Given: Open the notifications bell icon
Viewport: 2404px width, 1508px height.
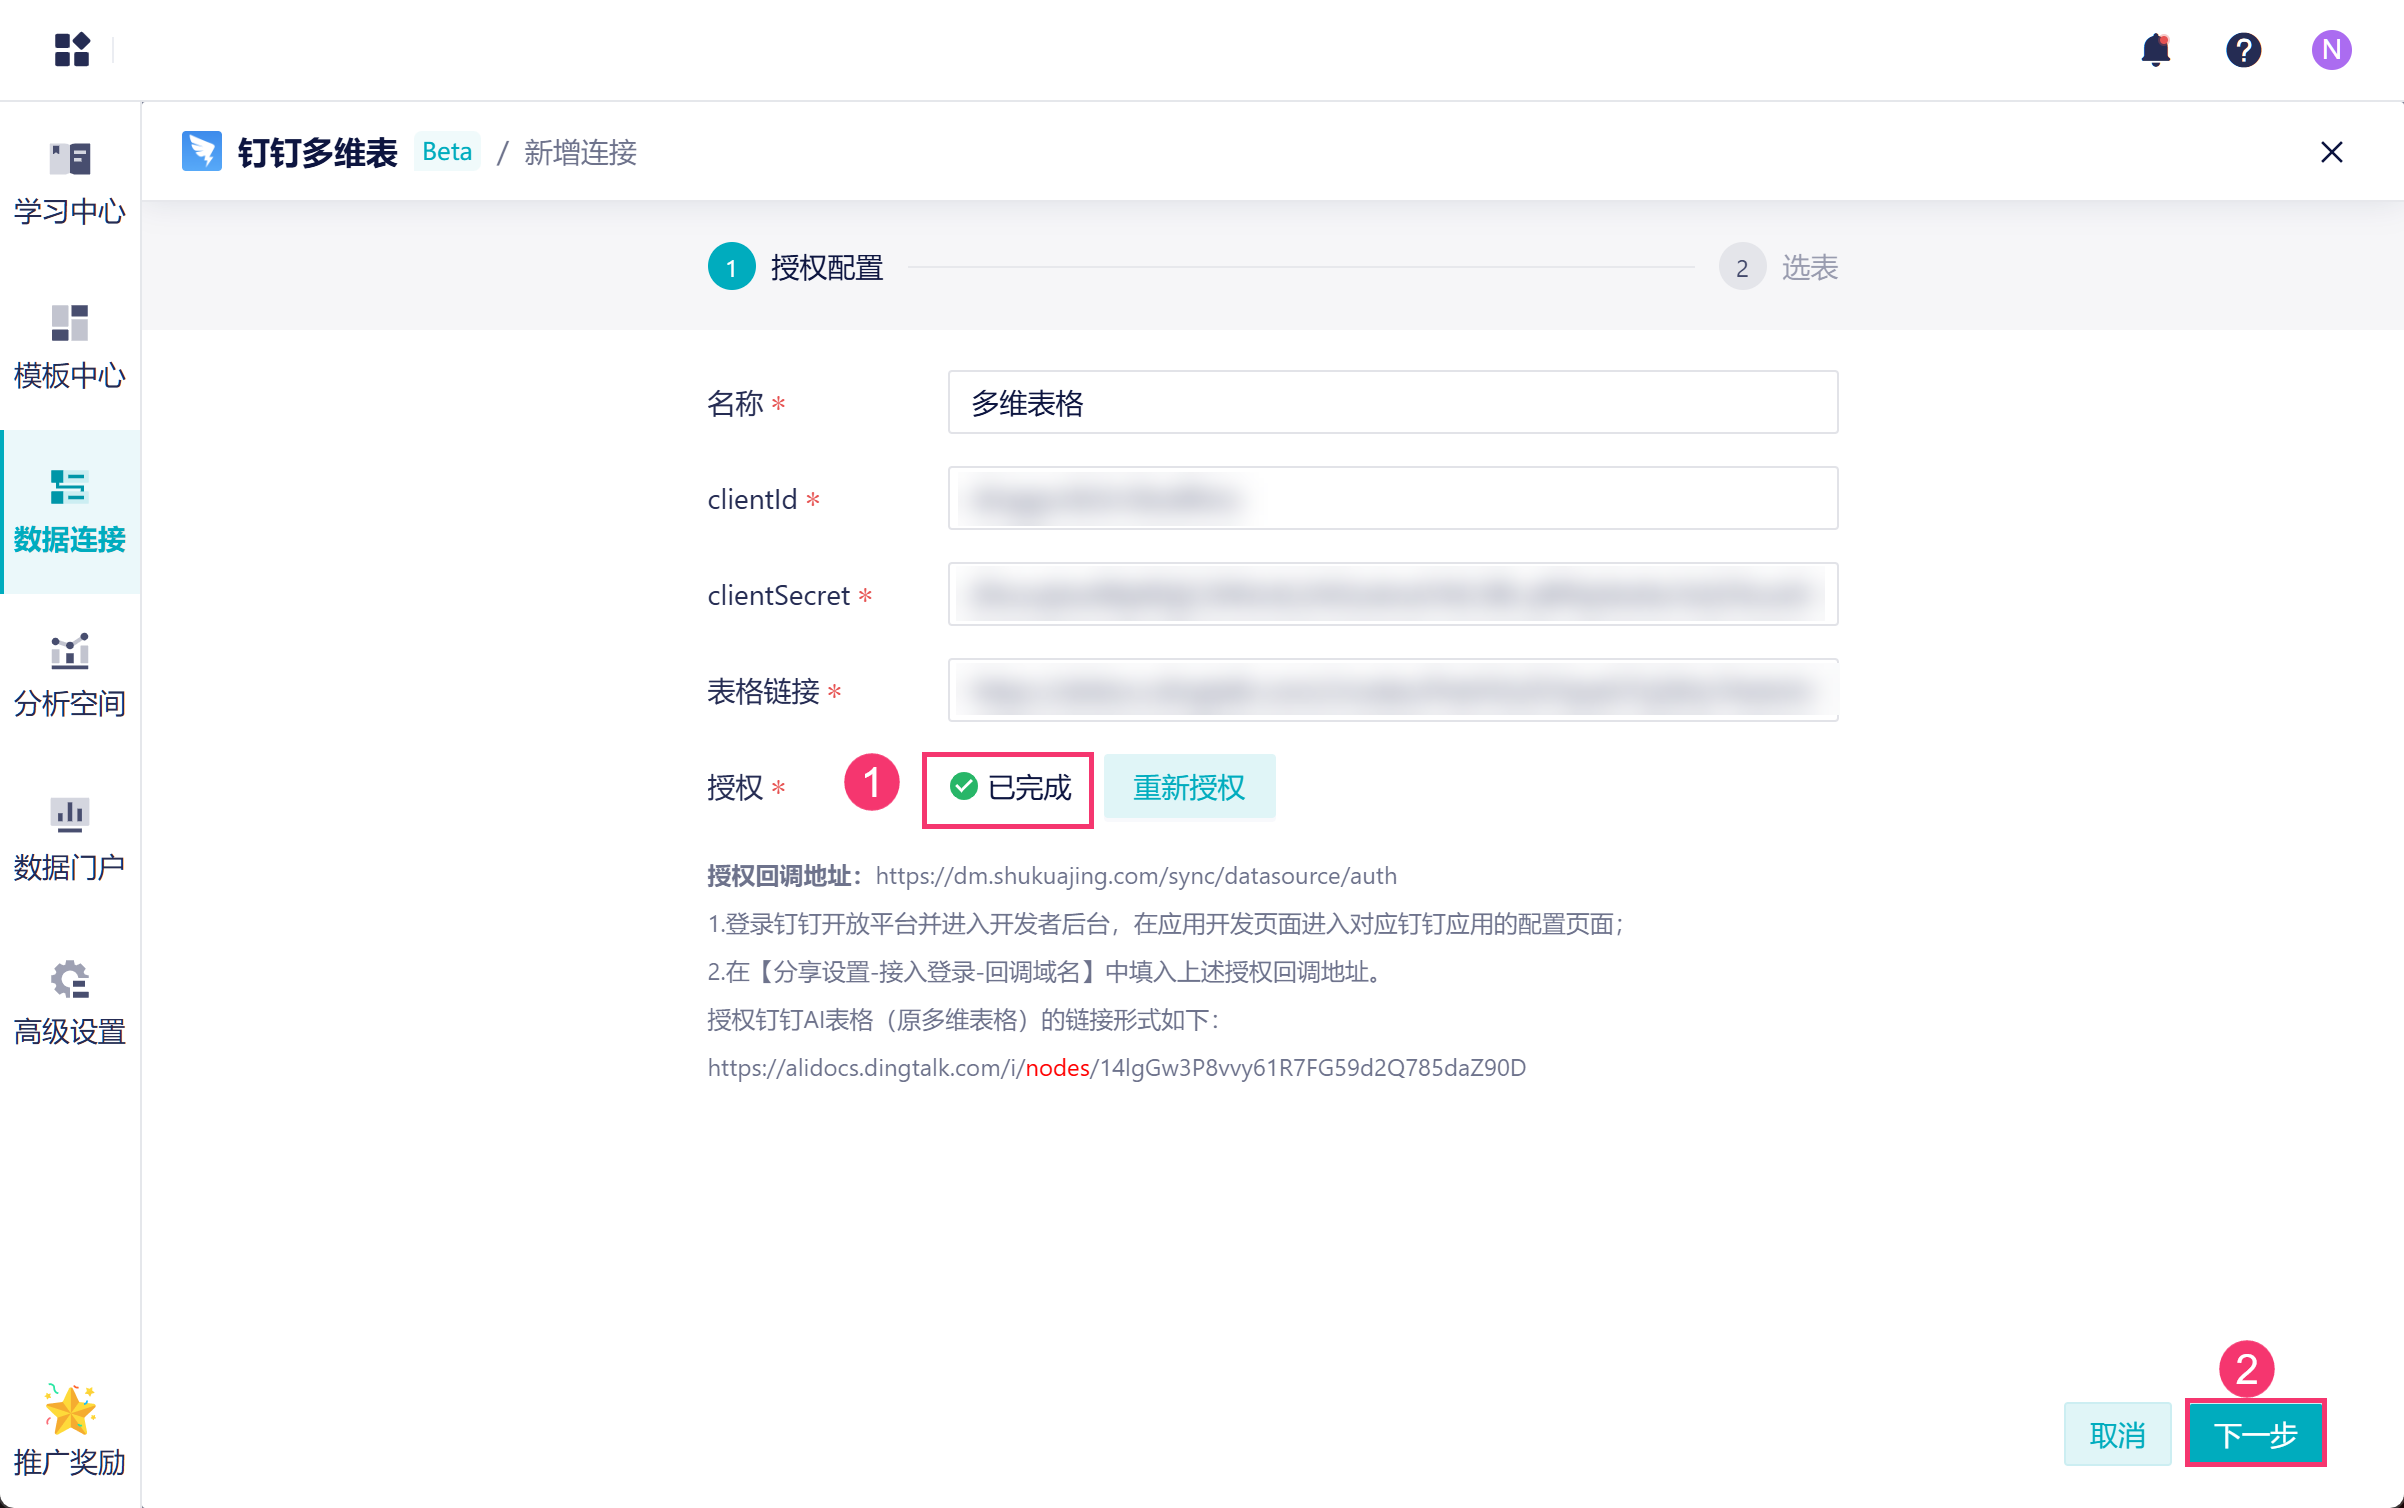Looking at the screenshot, I should click(x=2156, y=49).
